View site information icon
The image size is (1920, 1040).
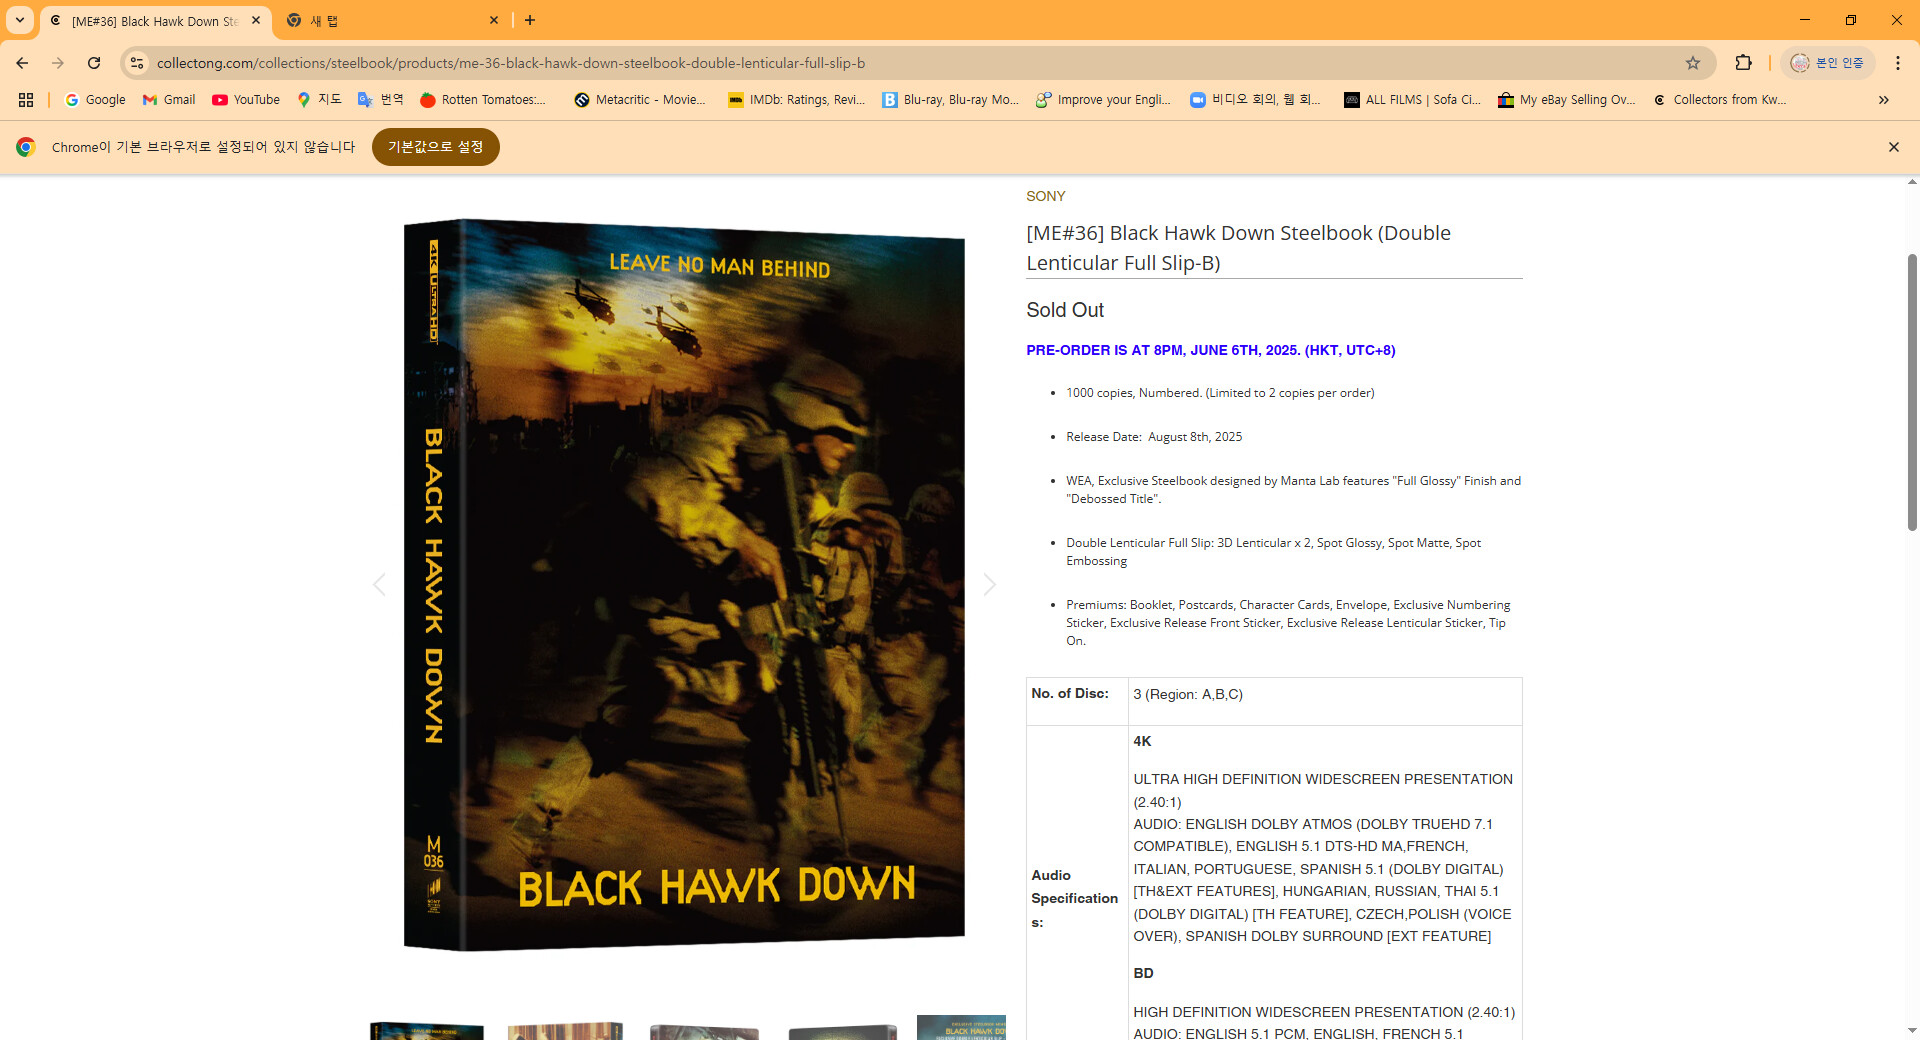click(137, 63)
